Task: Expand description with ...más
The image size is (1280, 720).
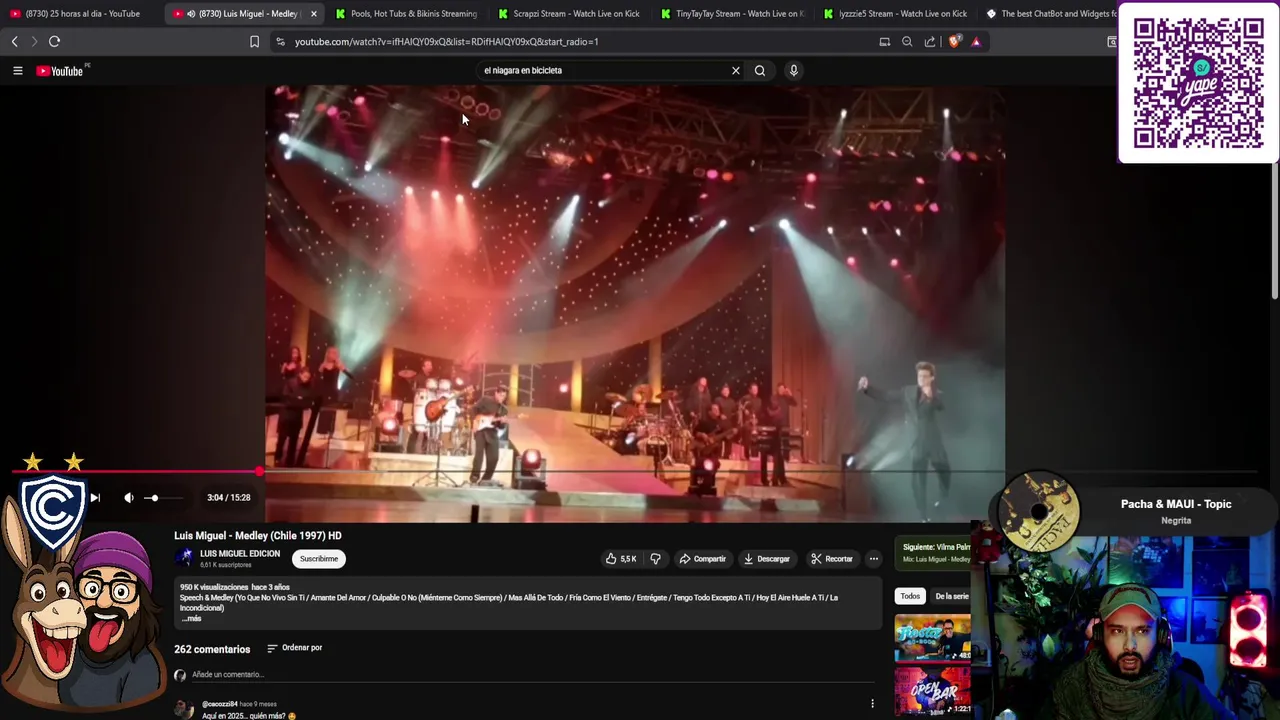Action: 191,618
